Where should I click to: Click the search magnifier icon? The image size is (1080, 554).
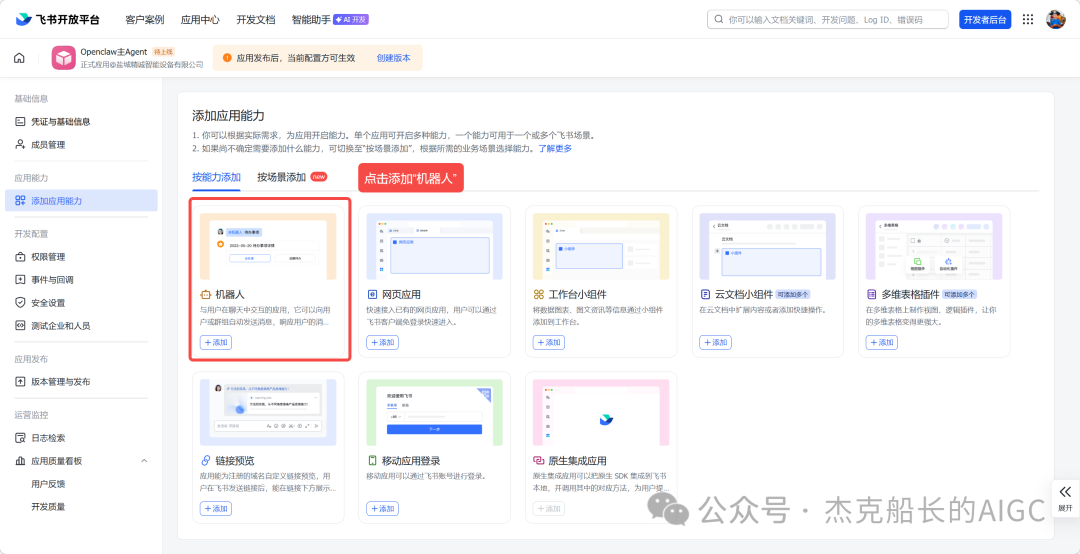719,19
